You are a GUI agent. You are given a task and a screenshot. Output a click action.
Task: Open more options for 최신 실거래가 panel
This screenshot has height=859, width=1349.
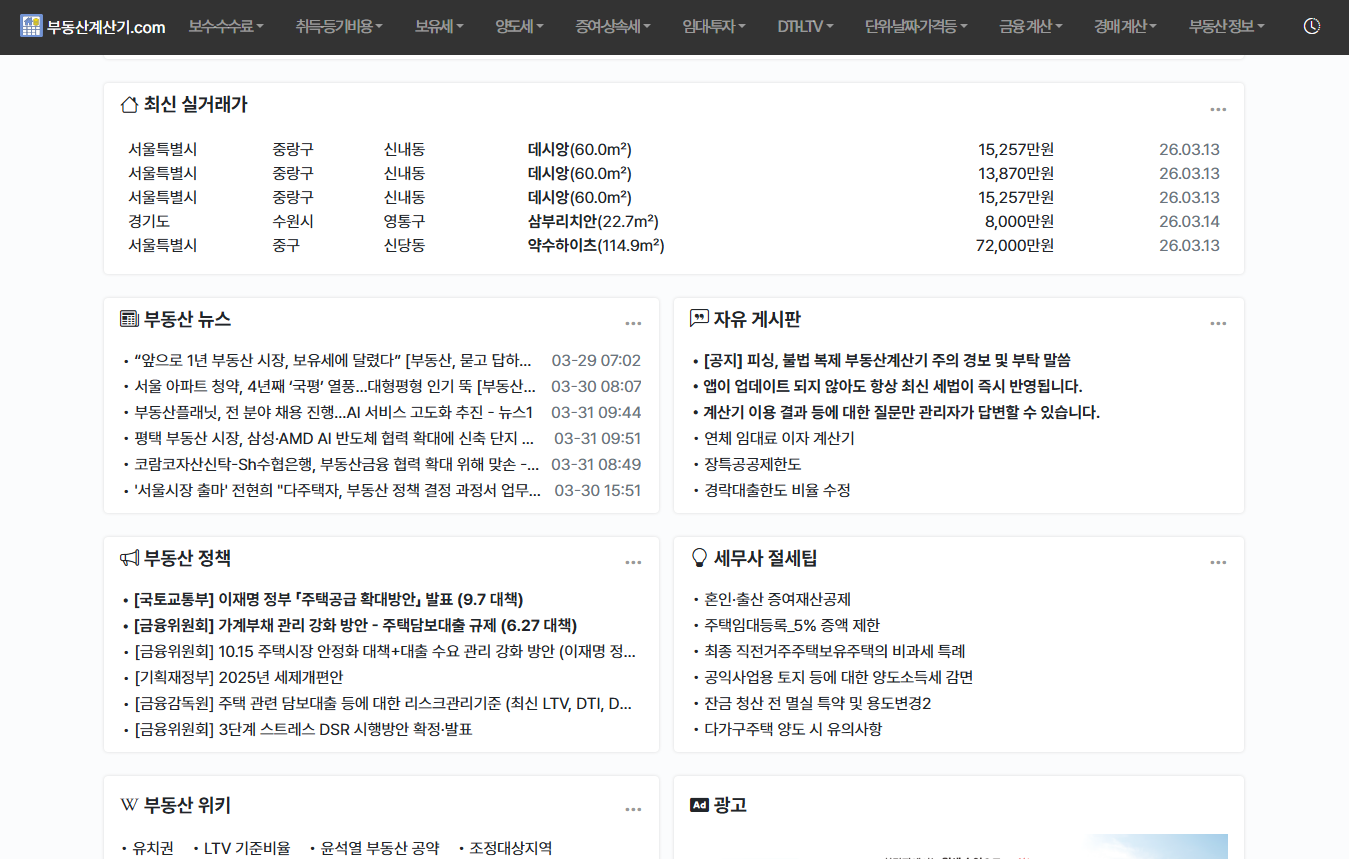[x=1217, y=108]
